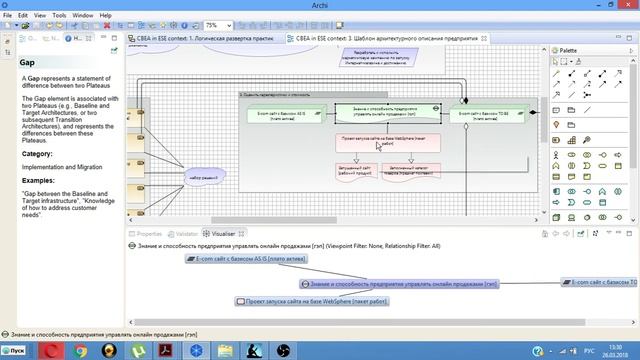The height and width of the screenshot is (360, 640).
Task: Switch to the first CBEA in ESE context tab
Action: click(201, 38)
